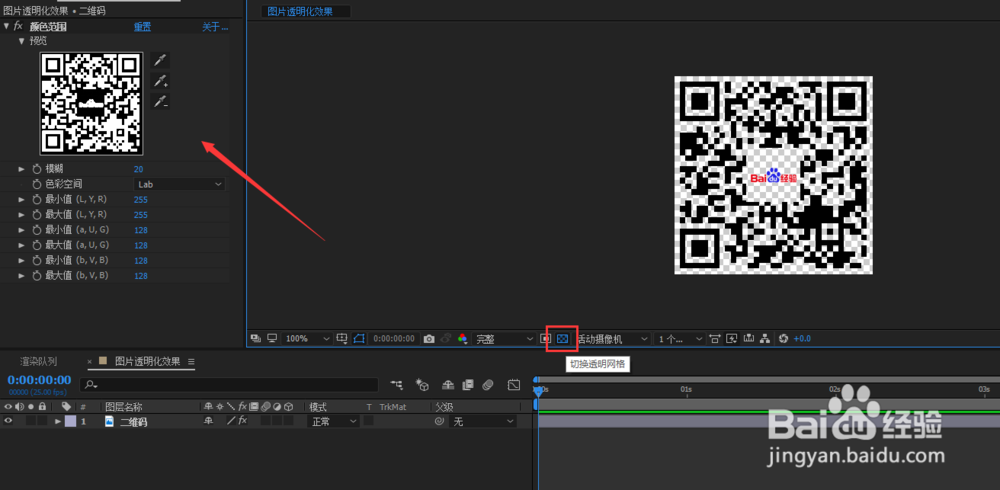Image resolution: width=1000 pixels, height=490 pixels.
Task: Click the primary viewer monitor icon
Action: point(272,338)
